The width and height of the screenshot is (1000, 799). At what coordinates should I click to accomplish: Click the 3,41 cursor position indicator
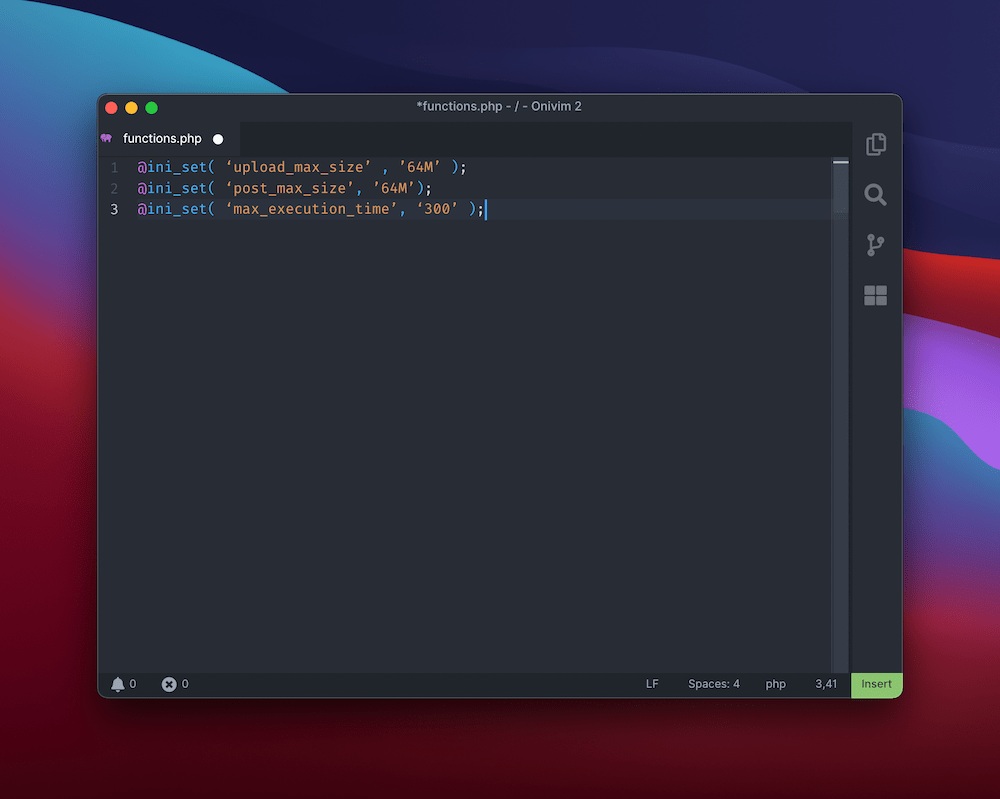point(826,684)
